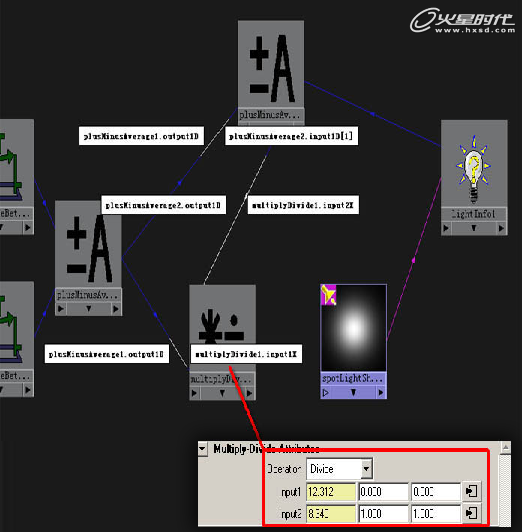
Task: Select the lightInfo1 light bulb icon
Action: point(474,169)
